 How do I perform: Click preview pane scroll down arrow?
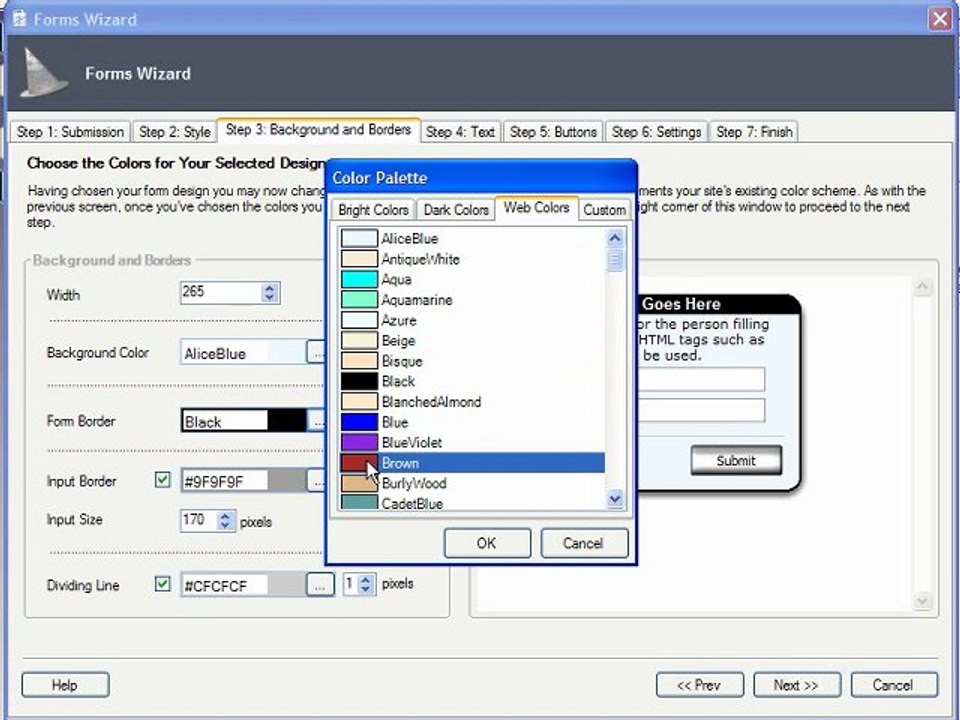923,601
